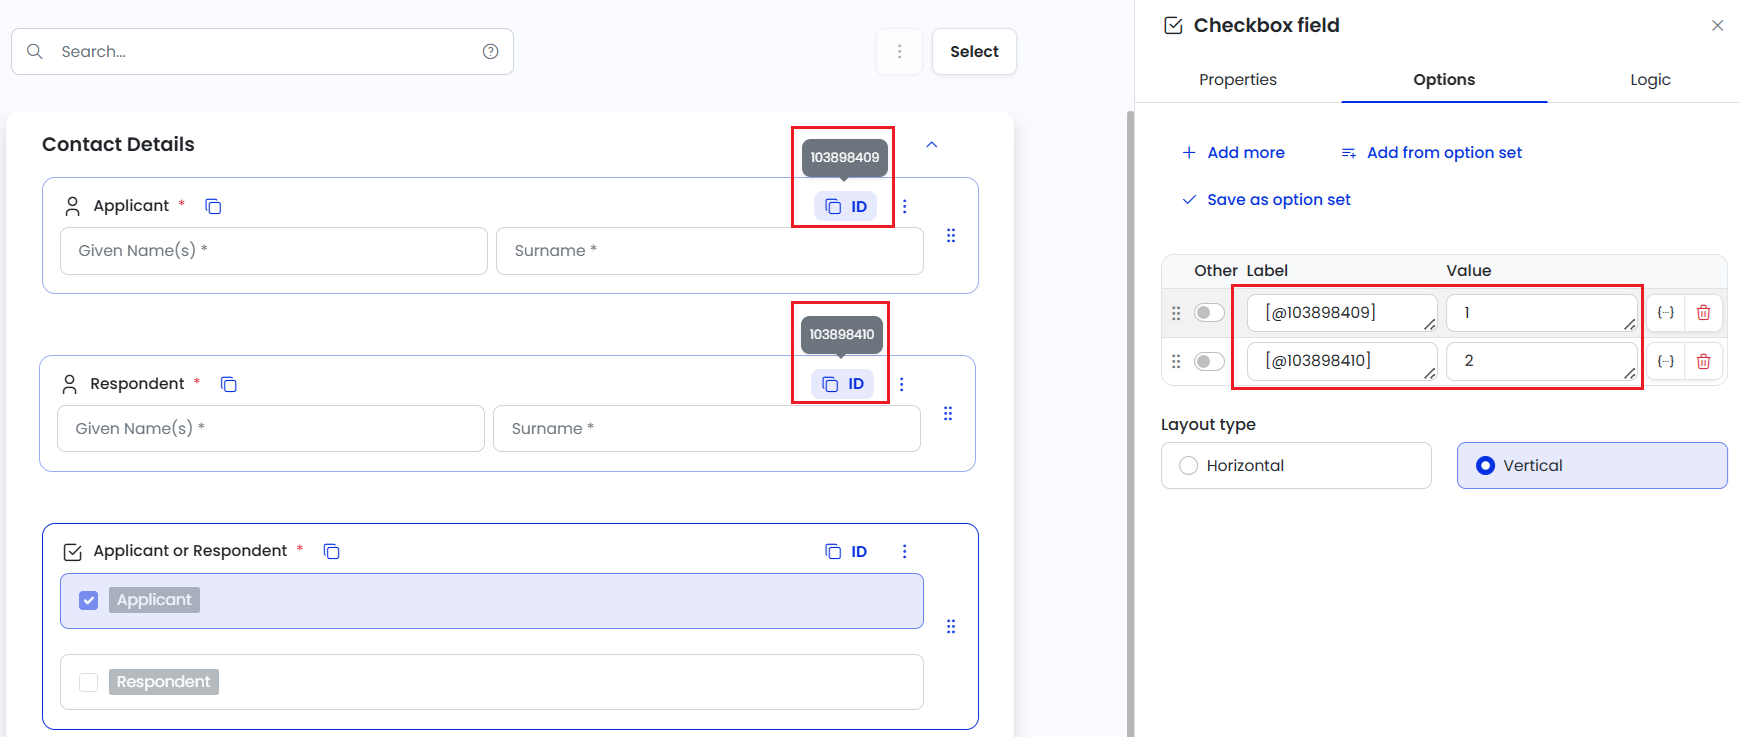Grab the Respondent field drag handle

tap(948, 414)
